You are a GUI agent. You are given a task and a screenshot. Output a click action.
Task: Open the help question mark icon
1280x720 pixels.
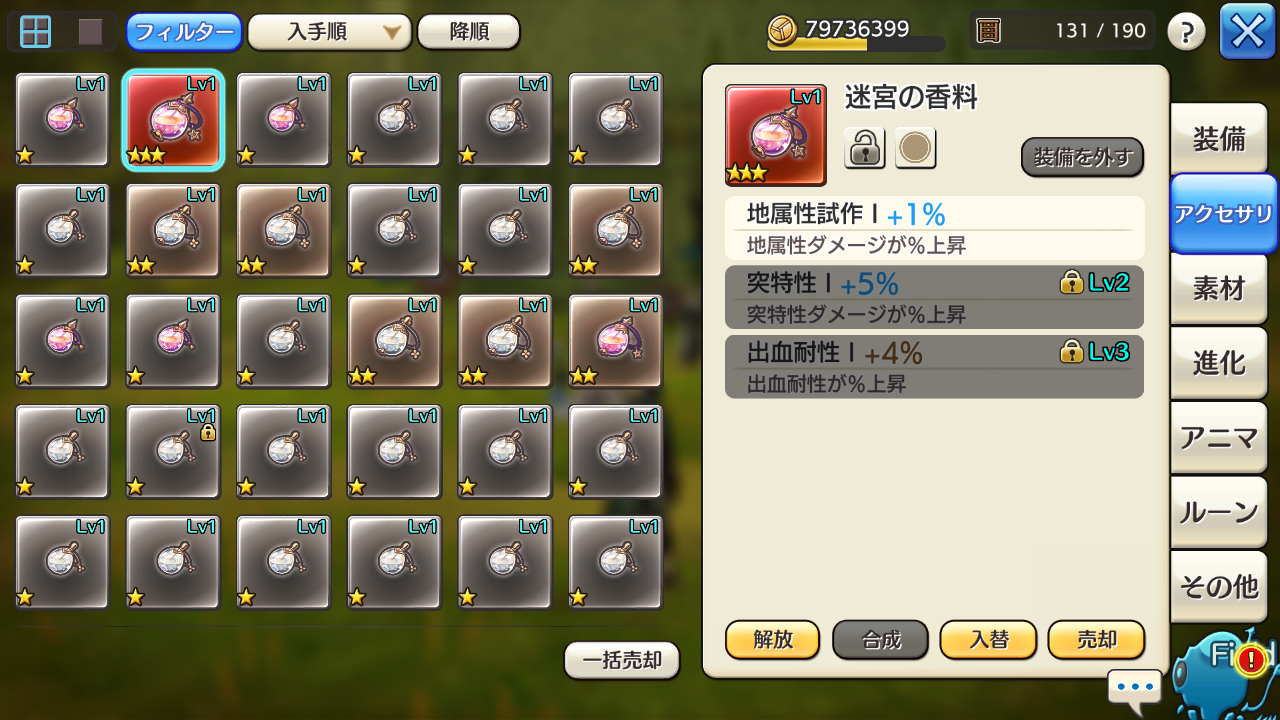[1186, 32]
